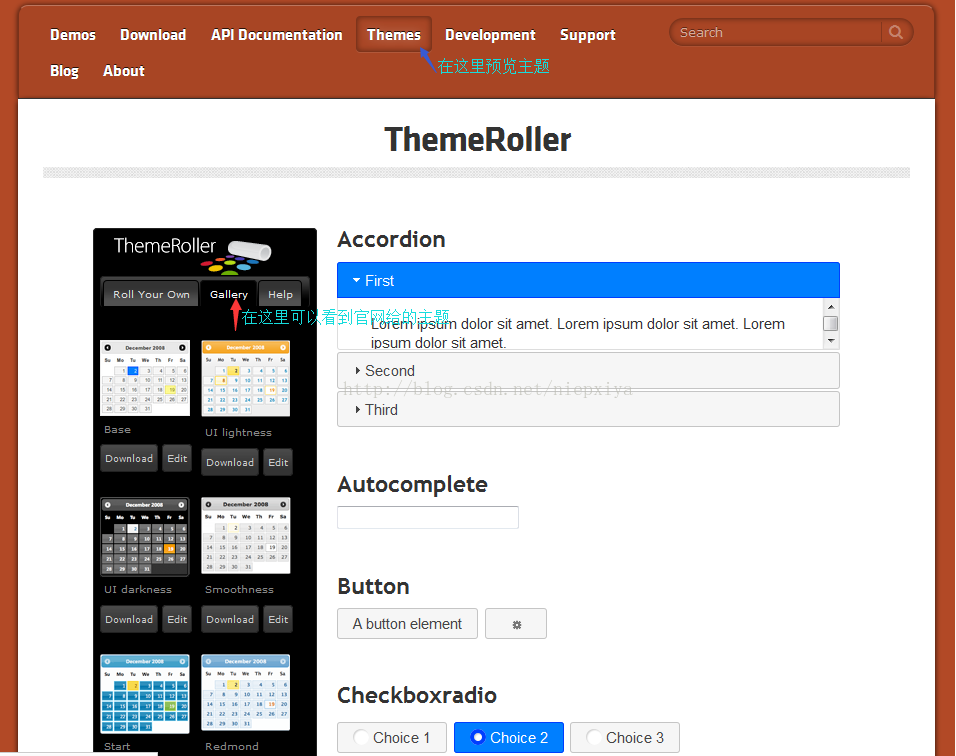
Task: Open API Documentation in the nav bar
Action: 277,35
